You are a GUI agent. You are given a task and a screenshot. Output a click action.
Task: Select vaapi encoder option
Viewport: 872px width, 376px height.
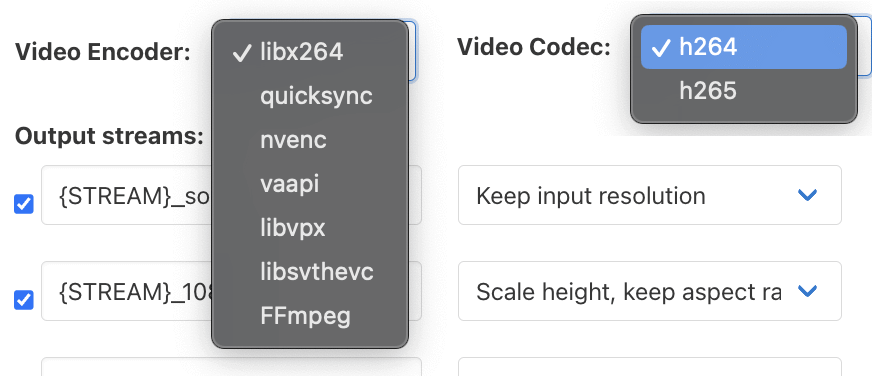pos(310,184)
